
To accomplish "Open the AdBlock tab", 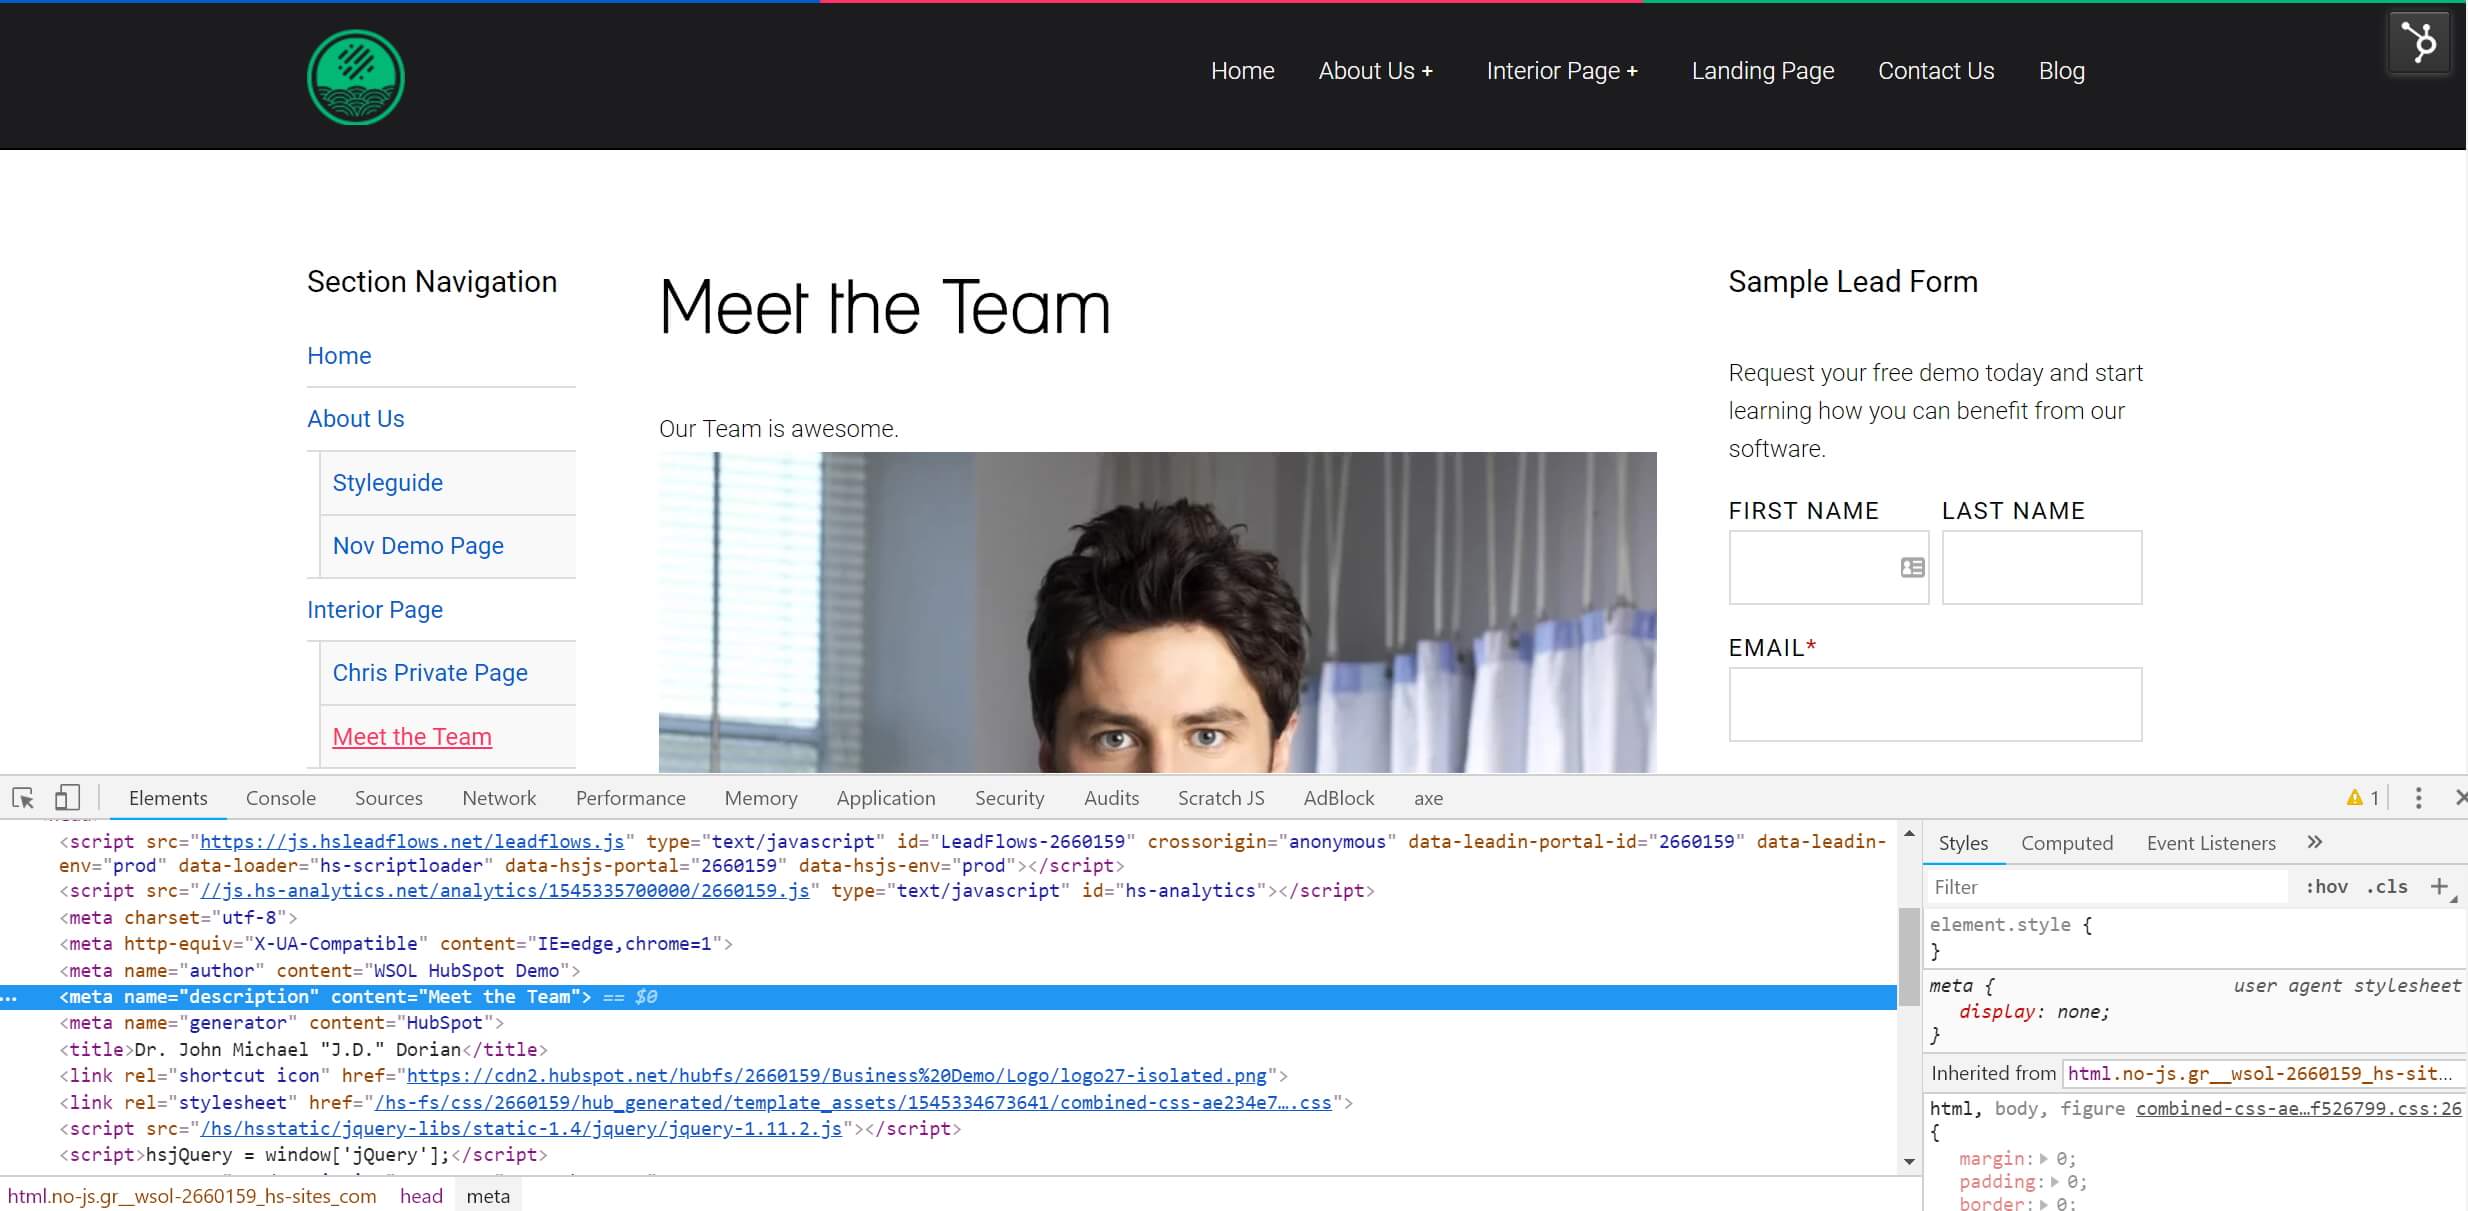I will 1339,798.
